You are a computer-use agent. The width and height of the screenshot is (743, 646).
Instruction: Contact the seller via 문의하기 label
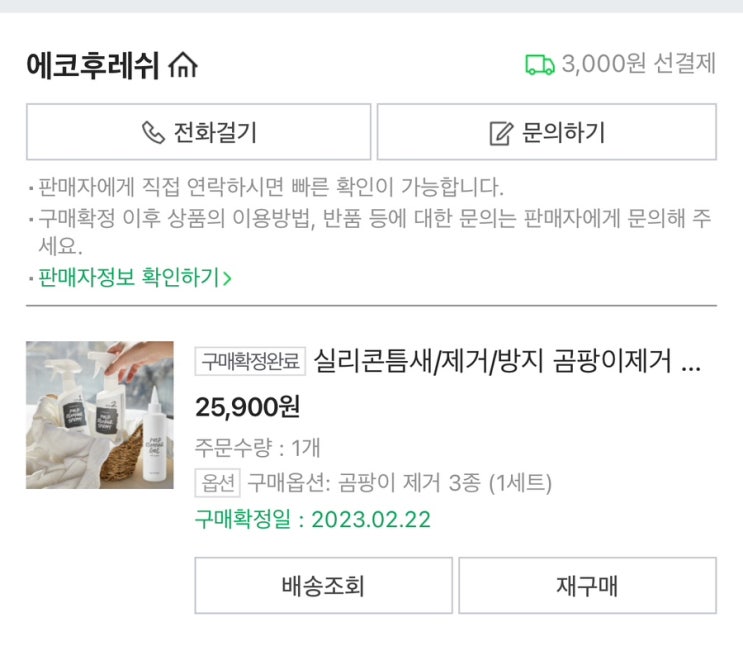[563, 132]
